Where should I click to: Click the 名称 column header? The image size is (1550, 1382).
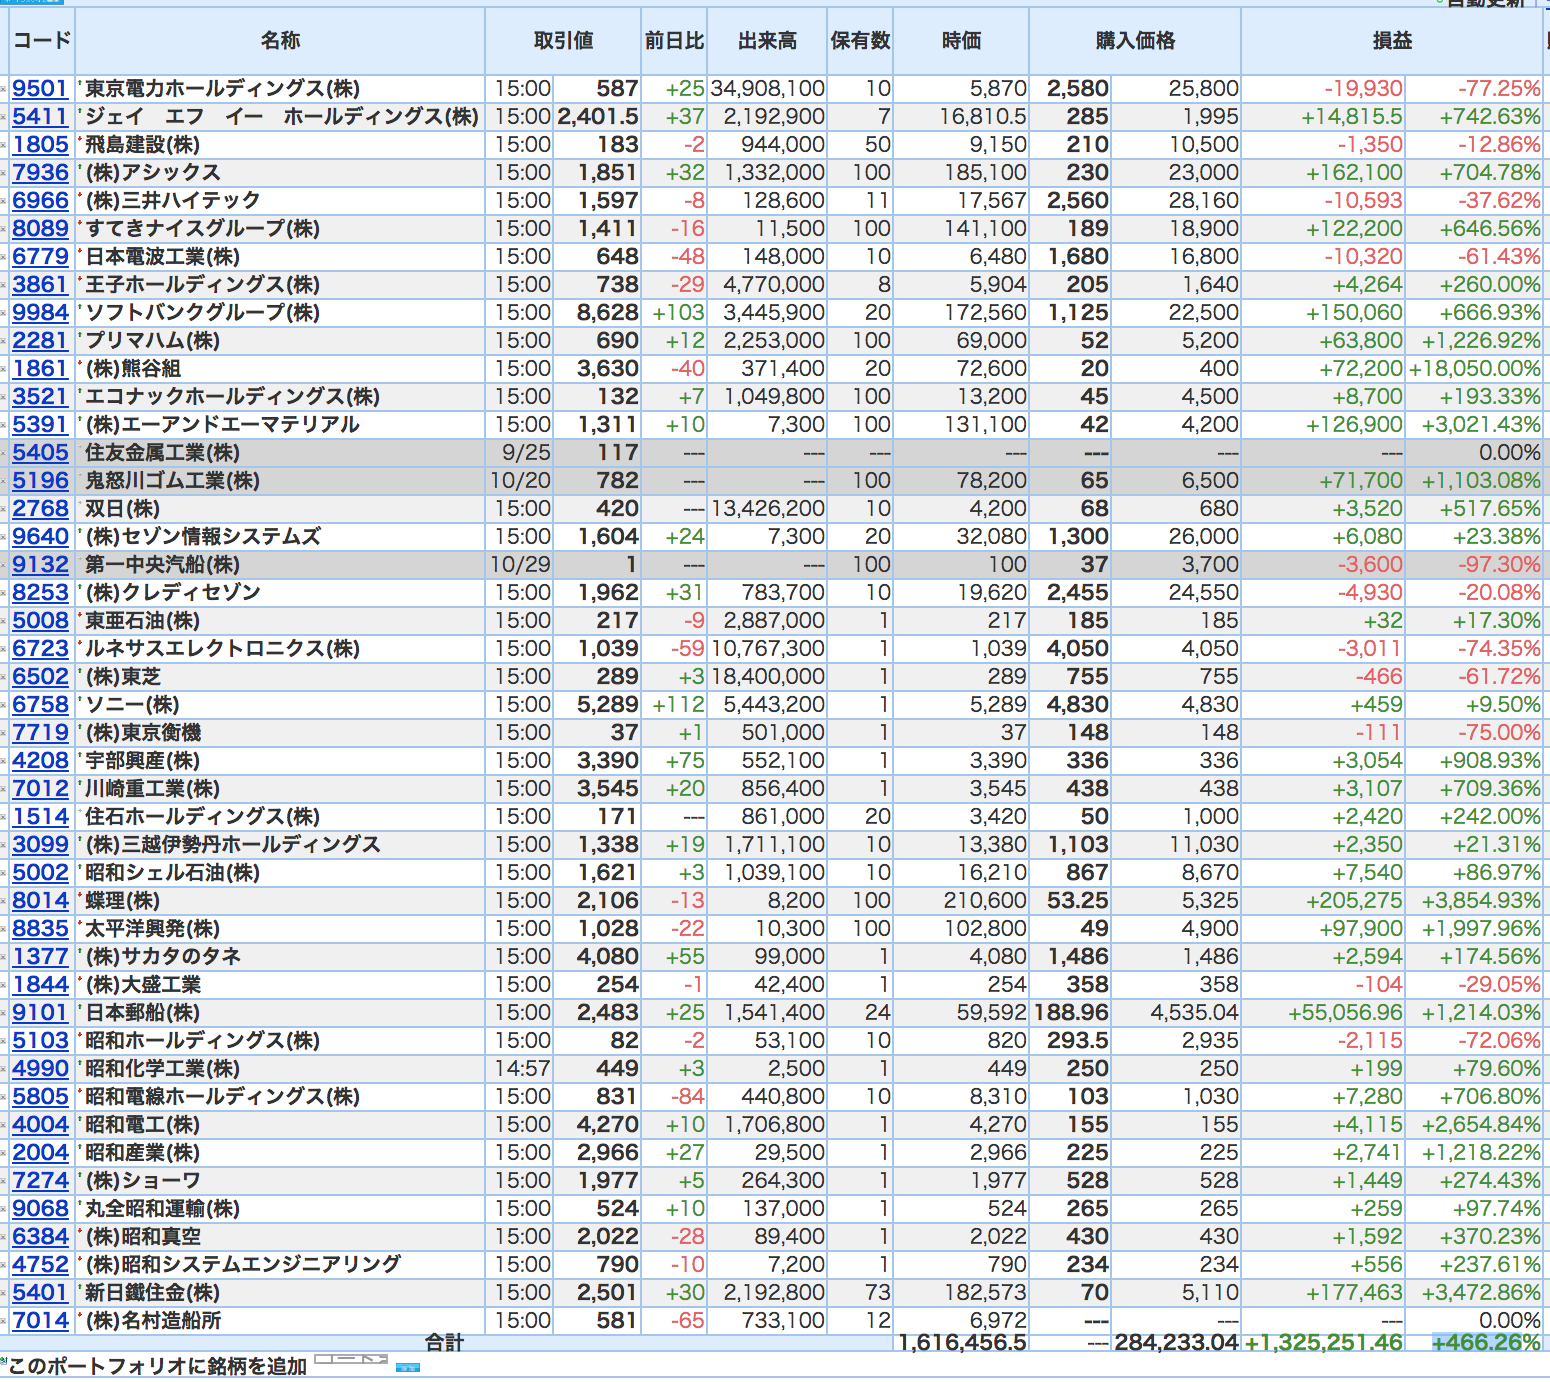[280, 41]
